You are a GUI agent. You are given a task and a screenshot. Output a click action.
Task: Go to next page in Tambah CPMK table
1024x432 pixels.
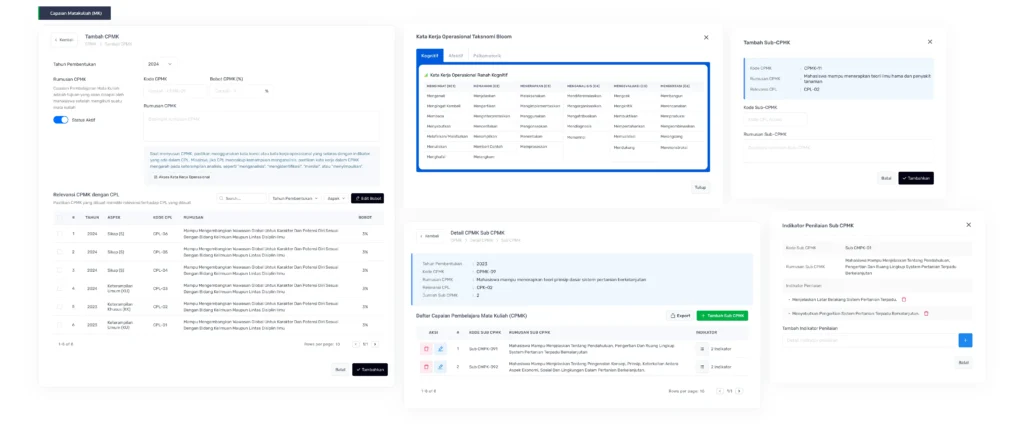(x=375, y=344)
